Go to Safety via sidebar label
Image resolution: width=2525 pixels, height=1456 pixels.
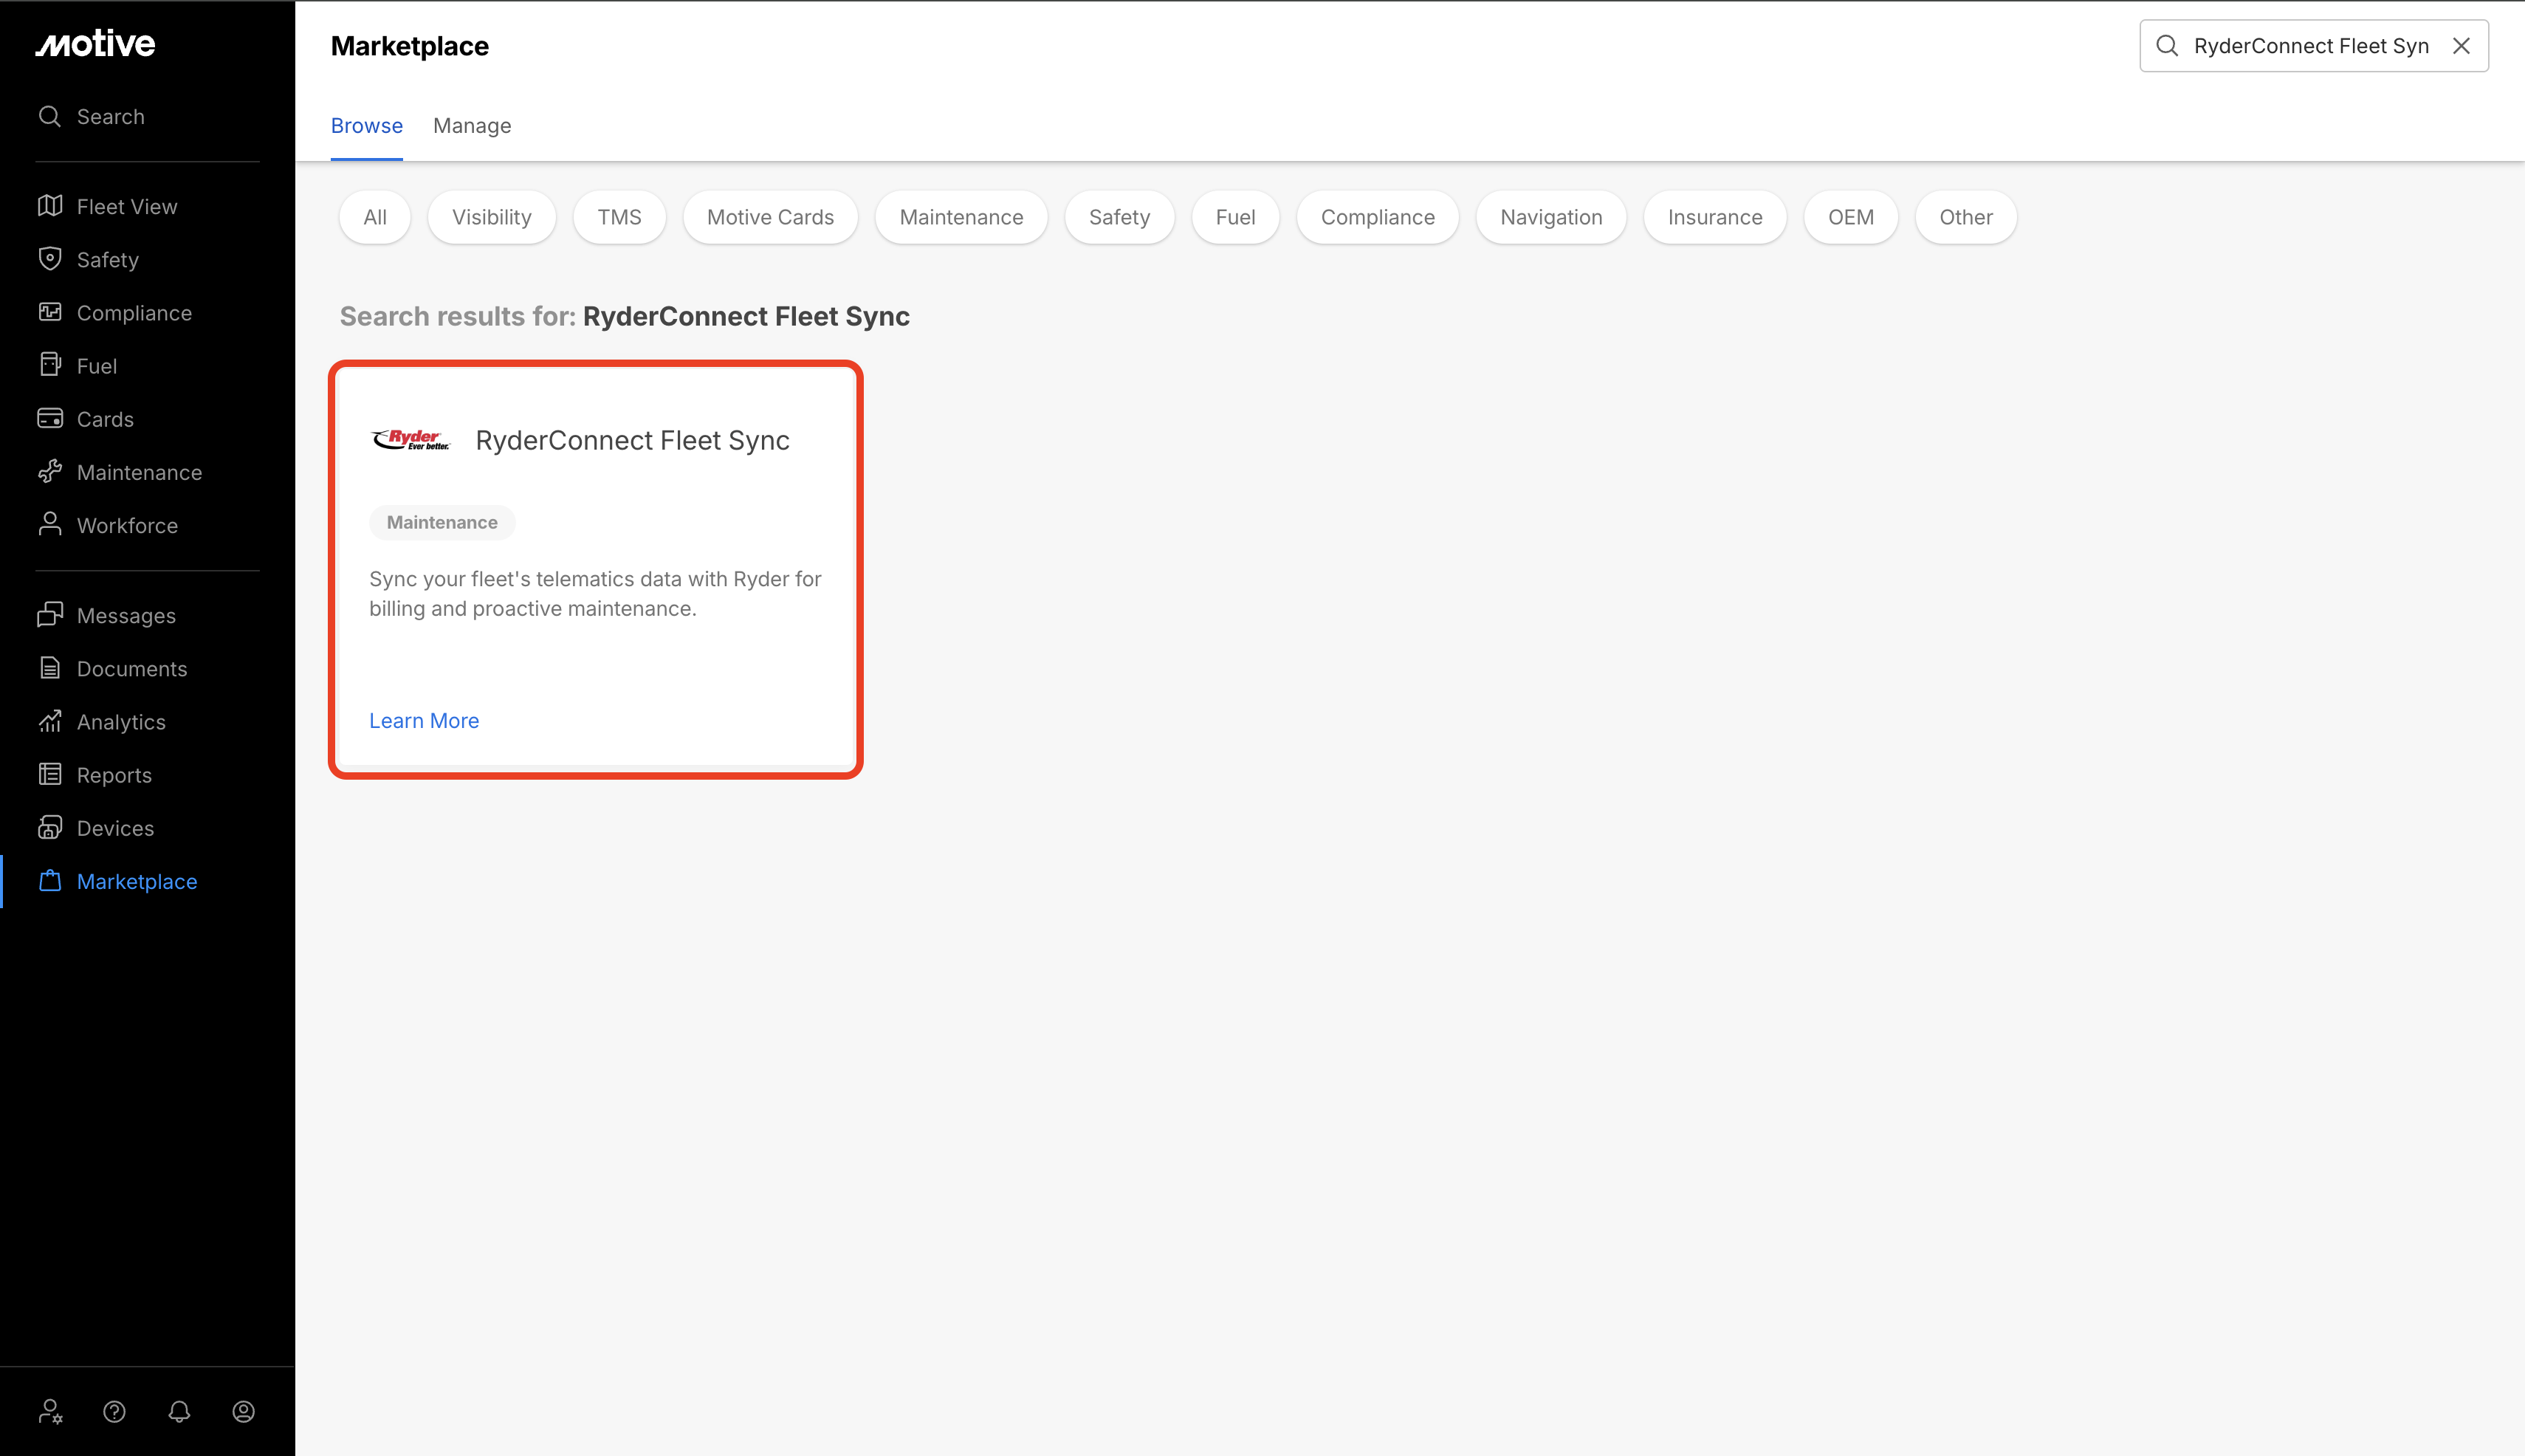point(108,259)
